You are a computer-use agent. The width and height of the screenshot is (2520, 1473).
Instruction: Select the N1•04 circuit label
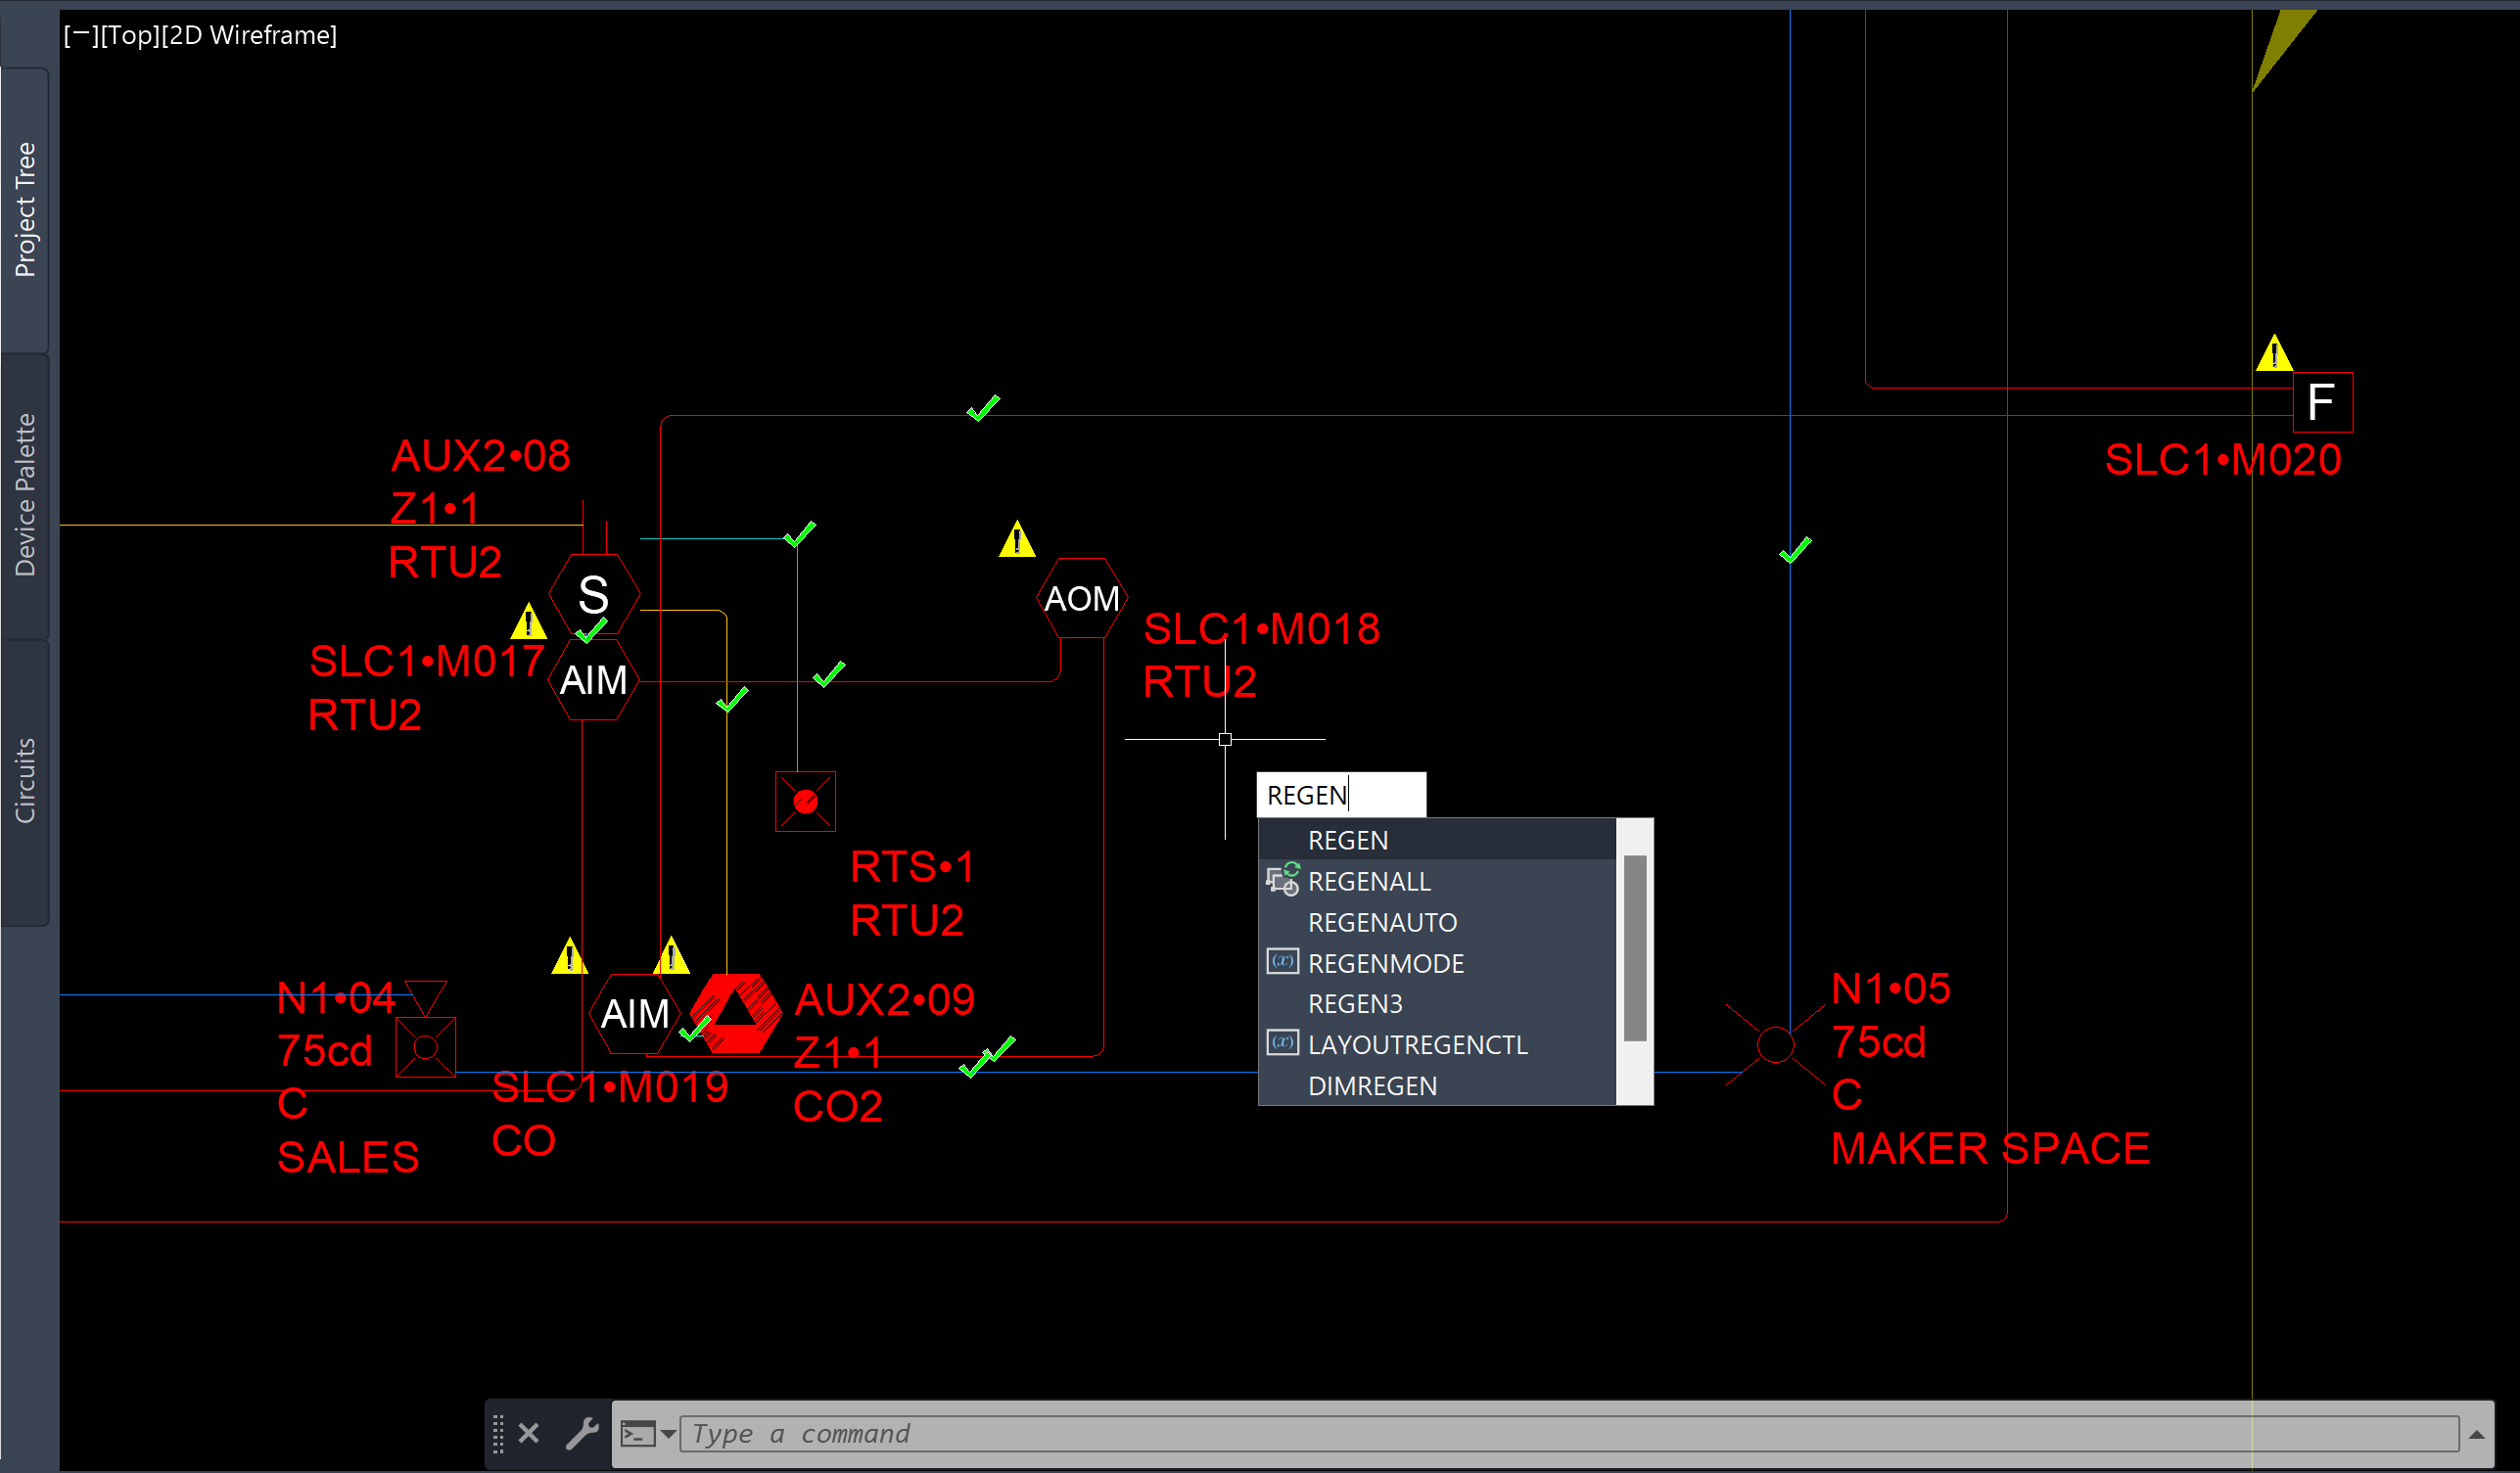point(336,998)
